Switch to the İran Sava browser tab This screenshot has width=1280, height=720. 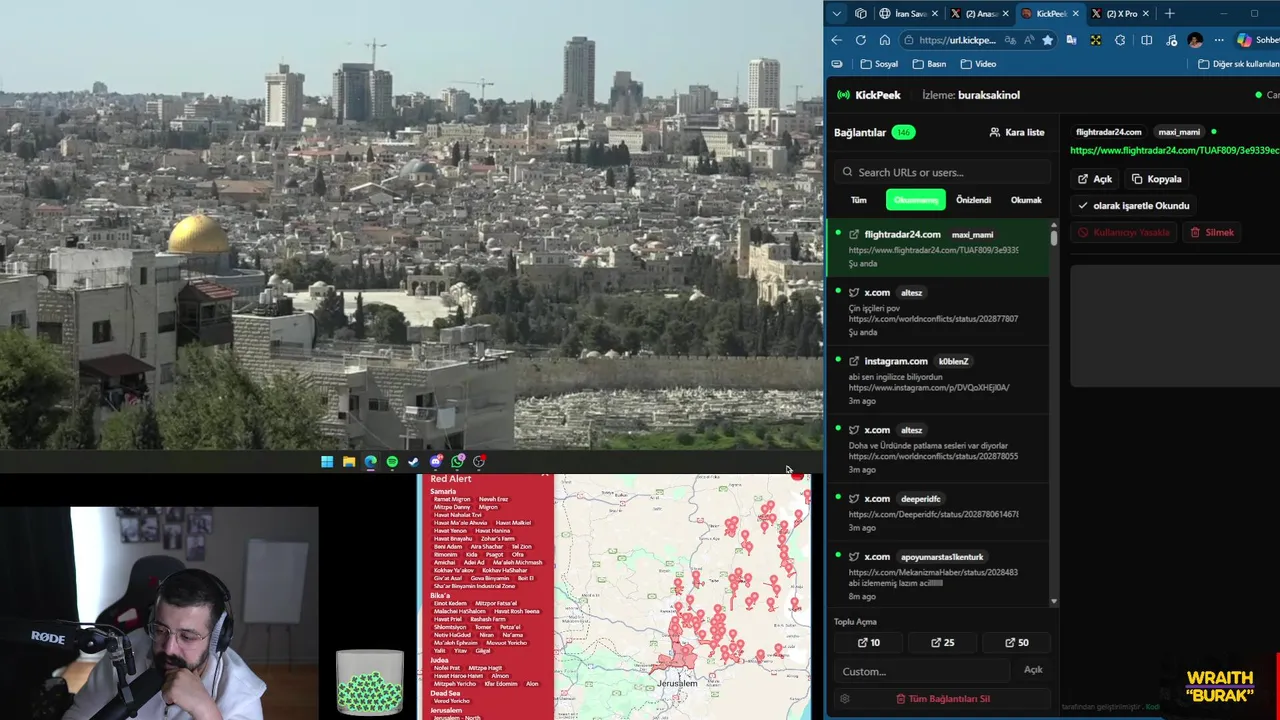point(908,13)
